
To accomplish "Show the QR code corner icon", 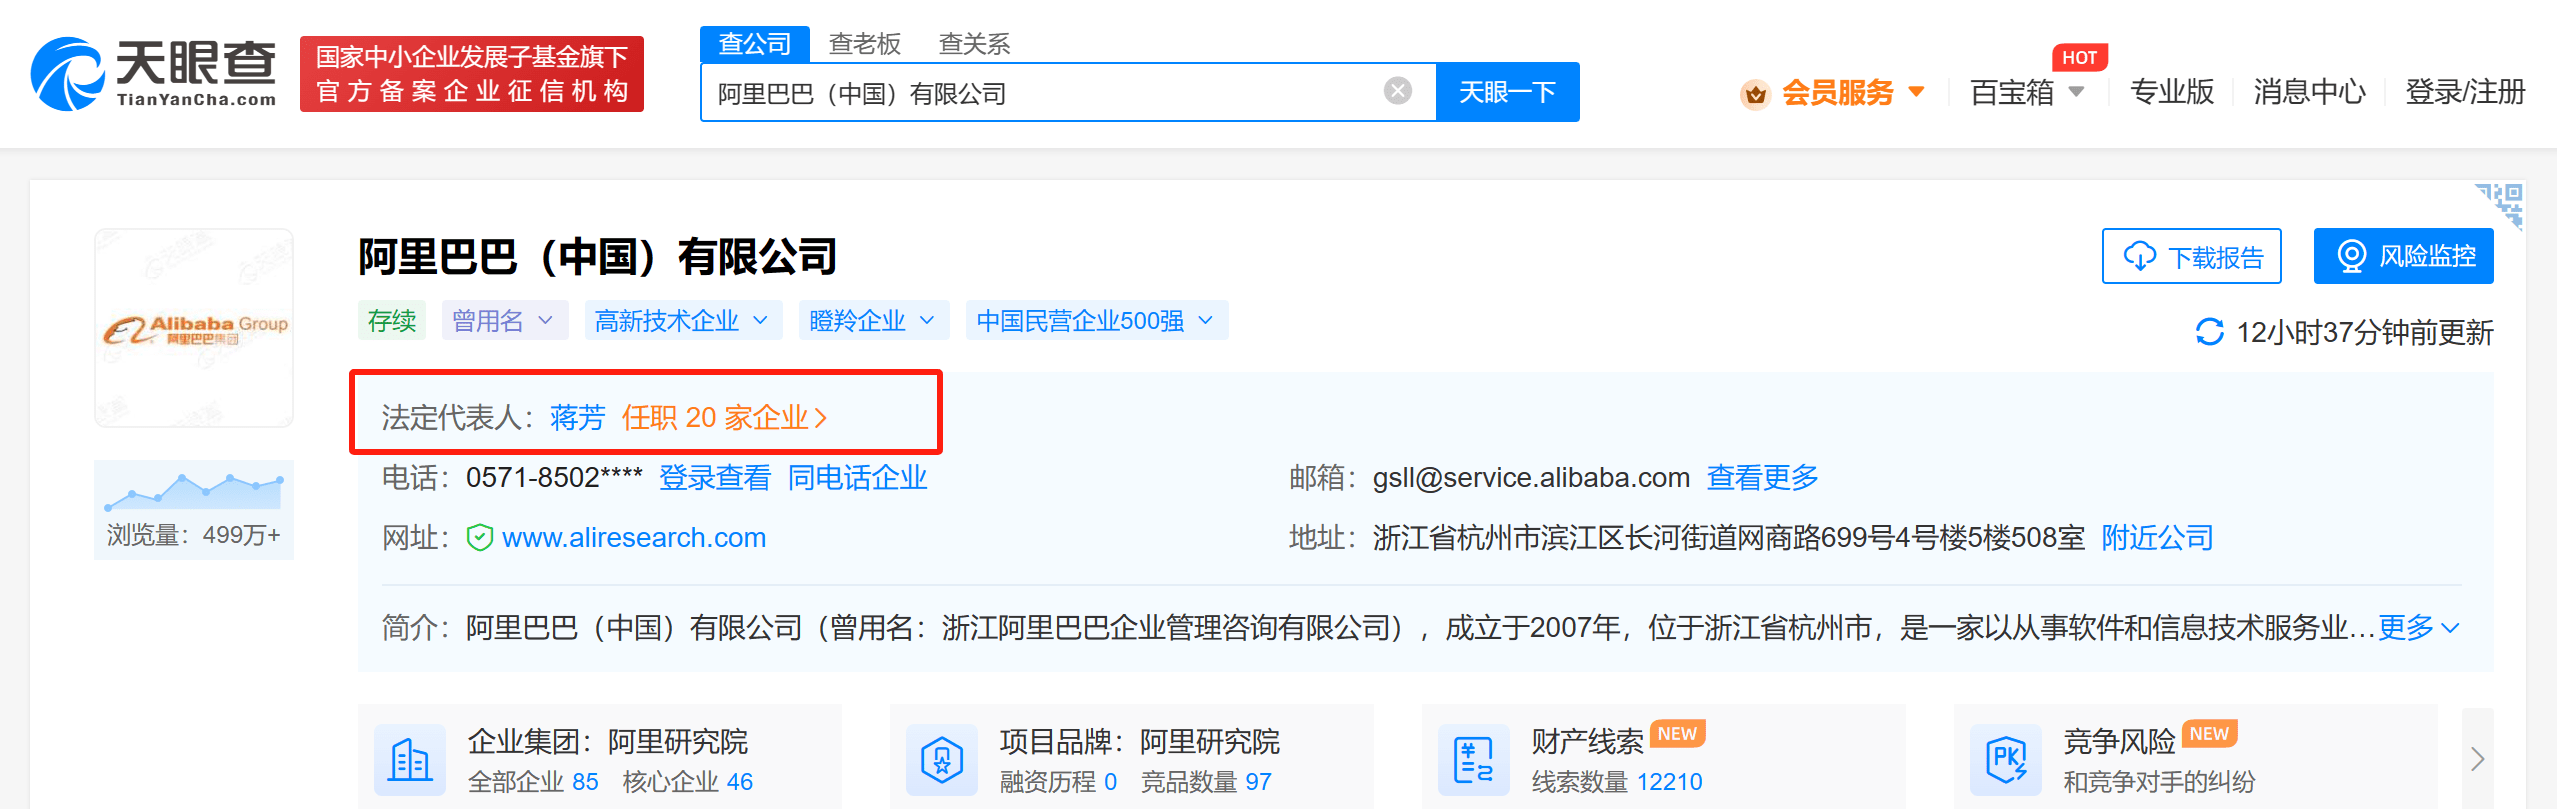I will coord(2500,206).
